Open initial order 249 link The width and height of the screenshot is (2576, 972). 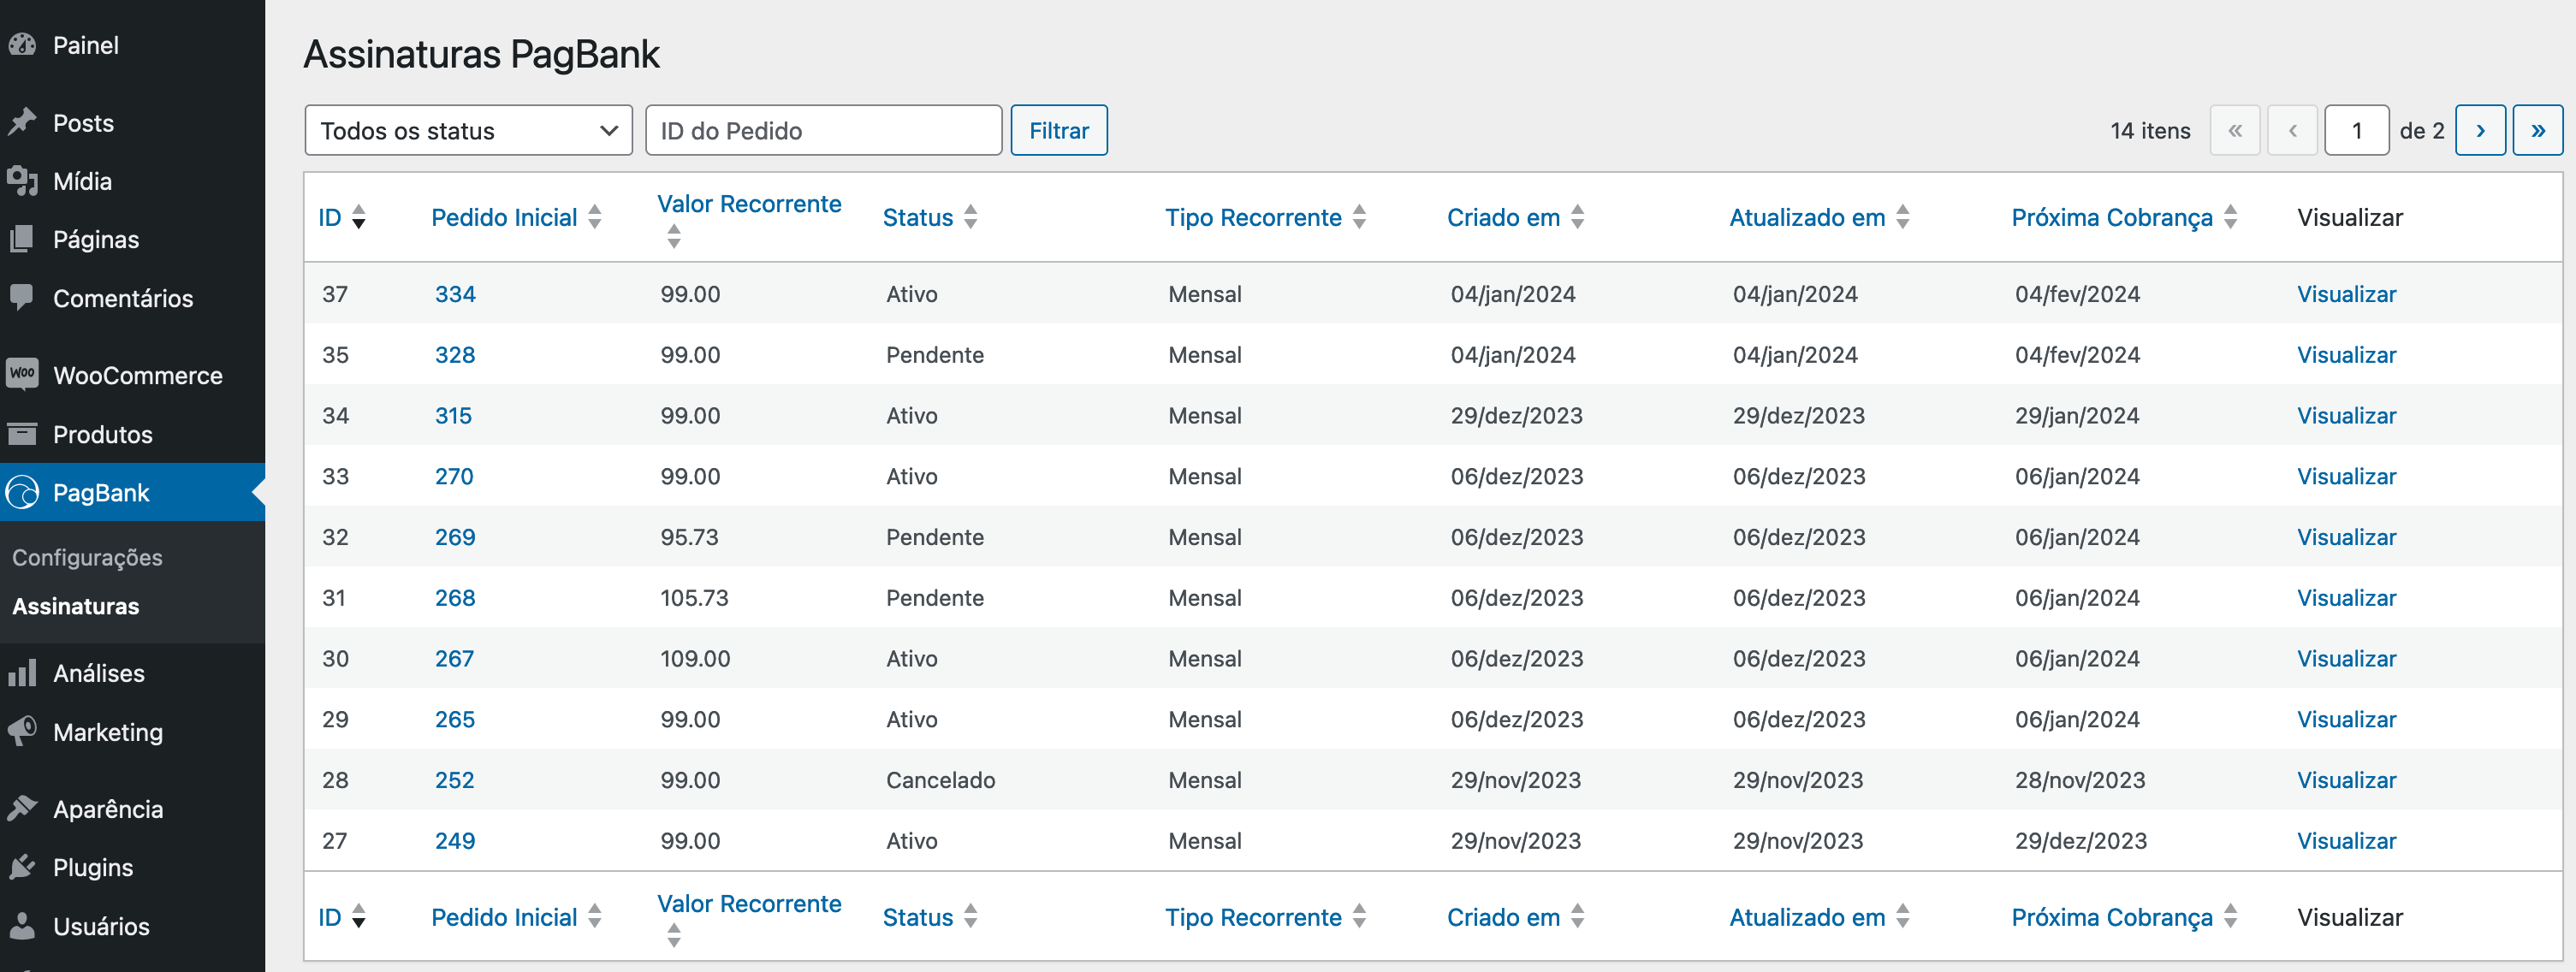pos(455,841)
